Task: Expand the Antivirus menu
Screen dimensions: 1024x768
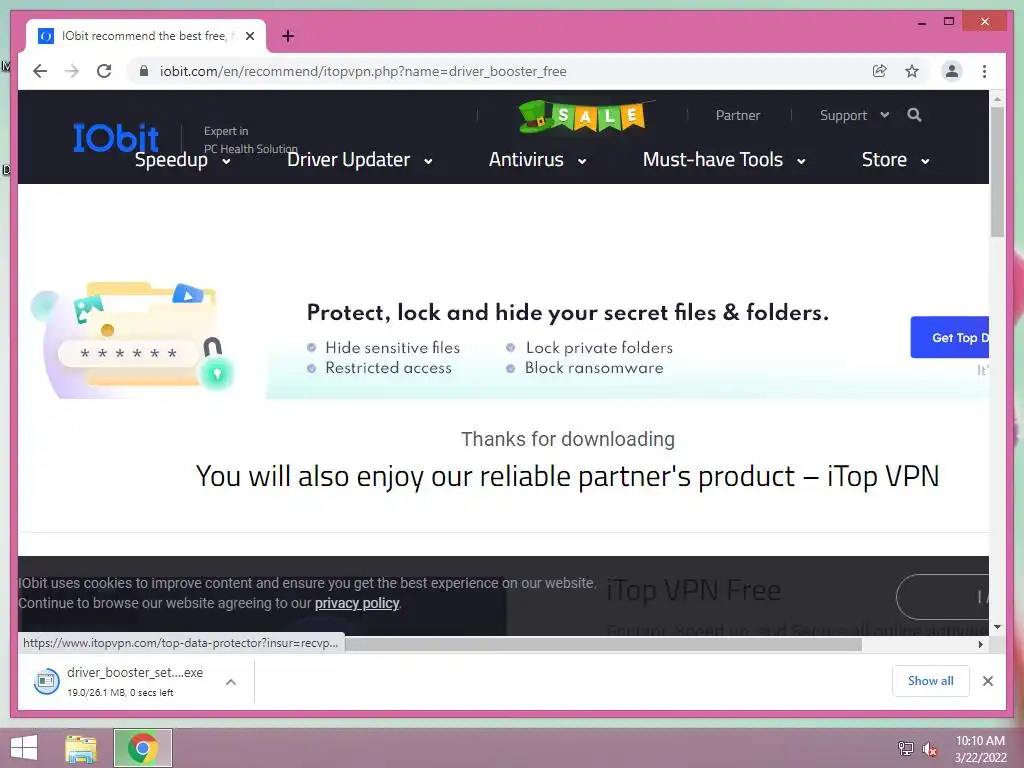Action: point(537,160)
